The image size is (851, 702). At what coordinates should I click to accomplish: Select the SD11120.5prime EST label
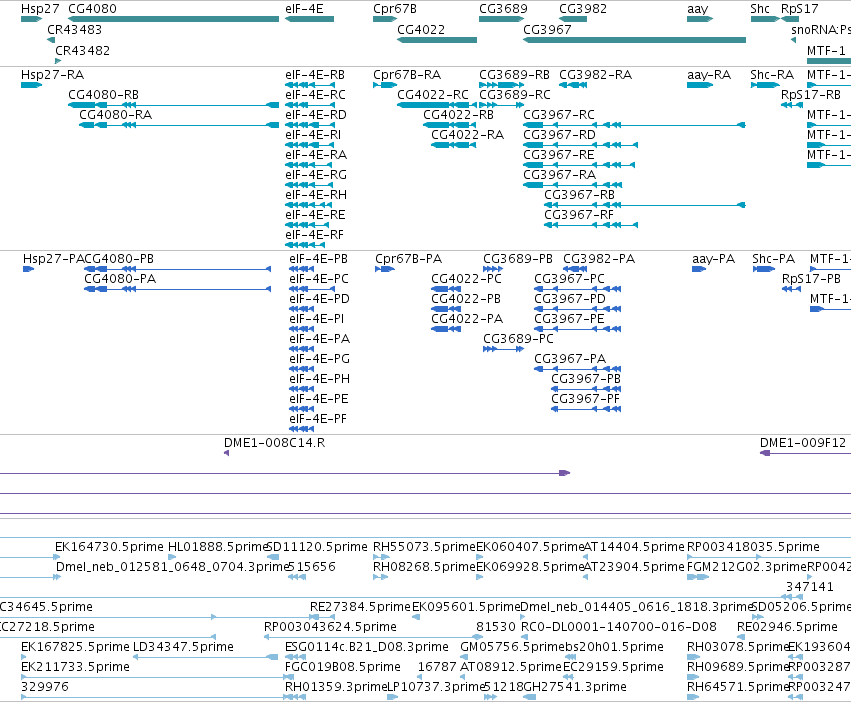point(316,546)
